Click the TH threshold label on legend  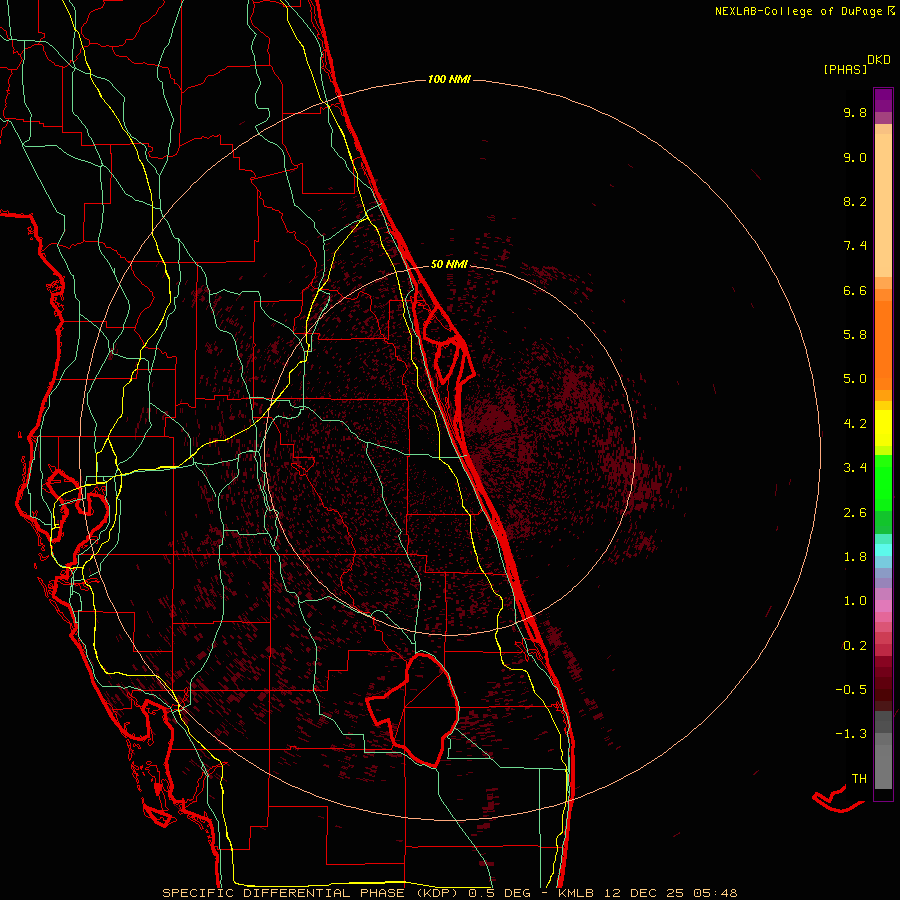858,778
